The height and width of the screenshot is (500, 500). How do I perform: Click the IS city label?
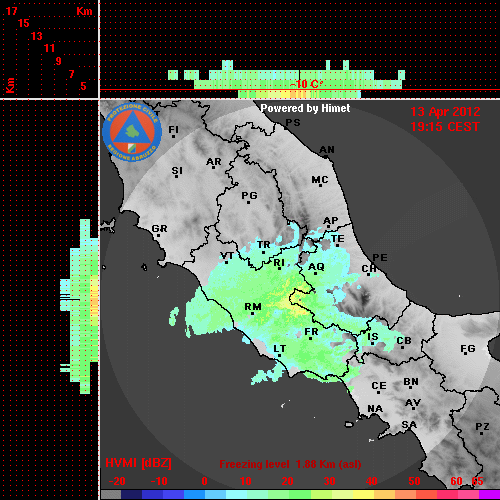373,337
